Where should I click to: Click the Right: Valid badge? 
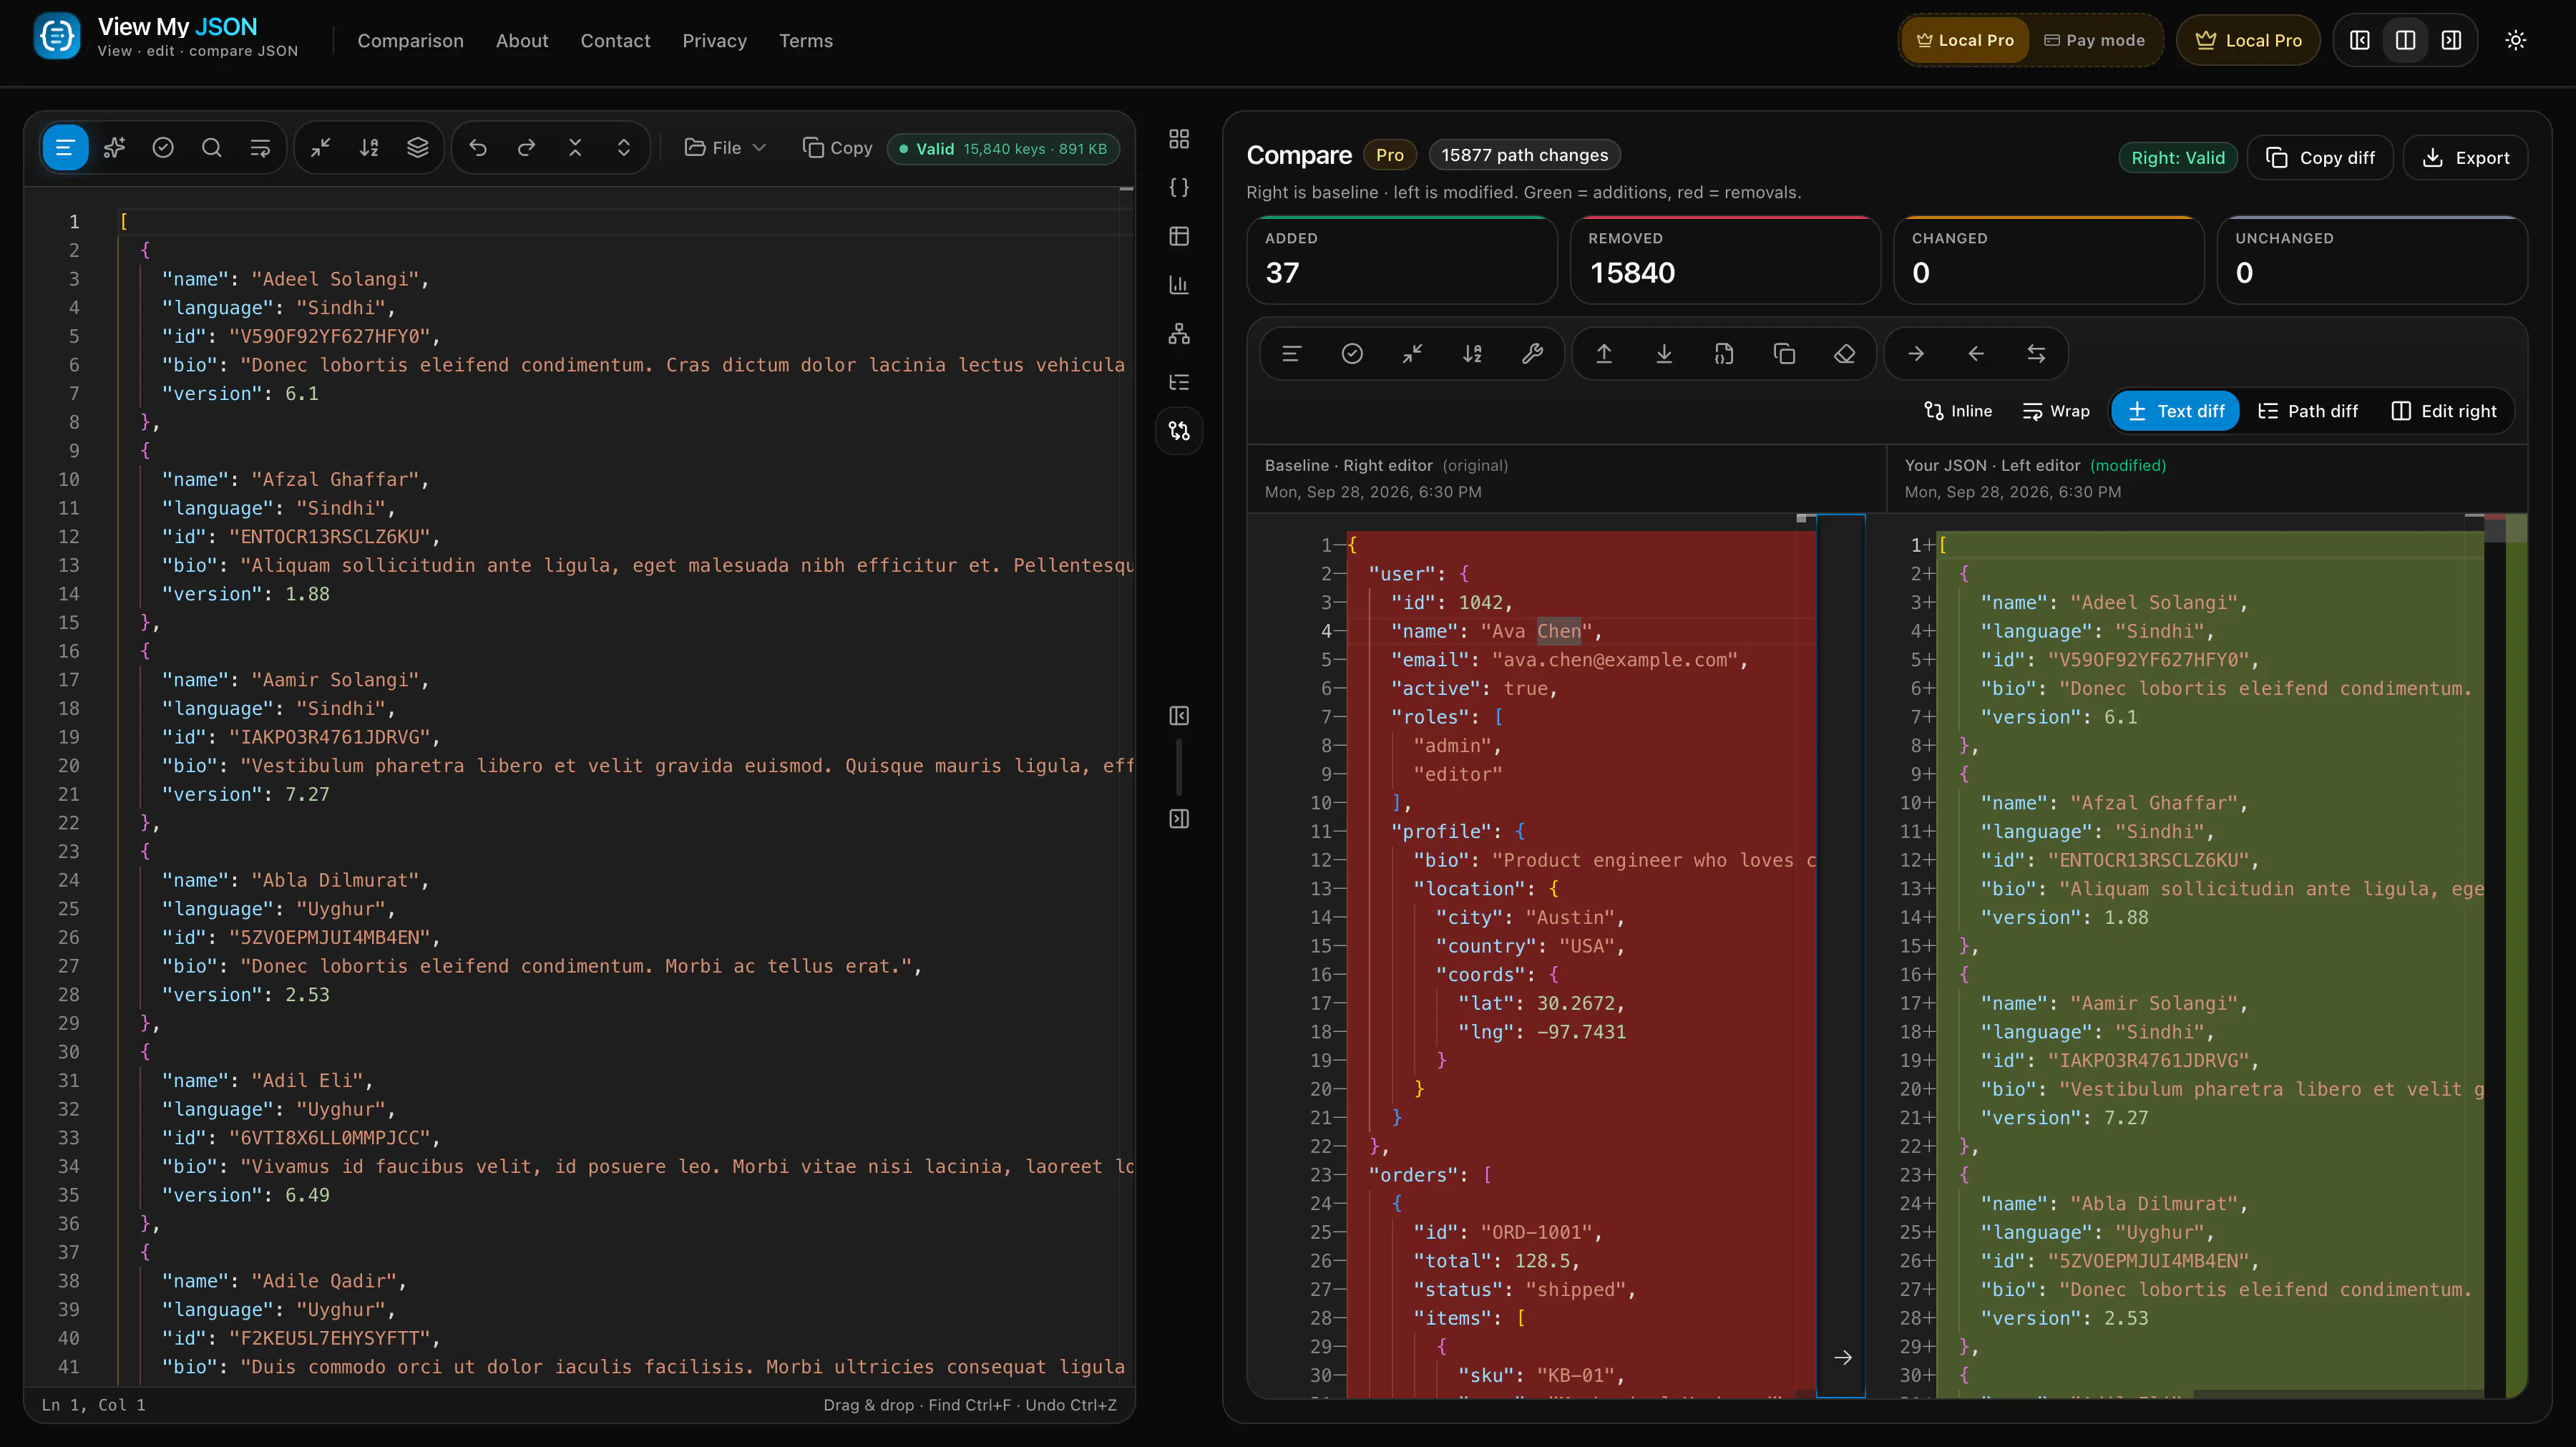(2178, 158)
